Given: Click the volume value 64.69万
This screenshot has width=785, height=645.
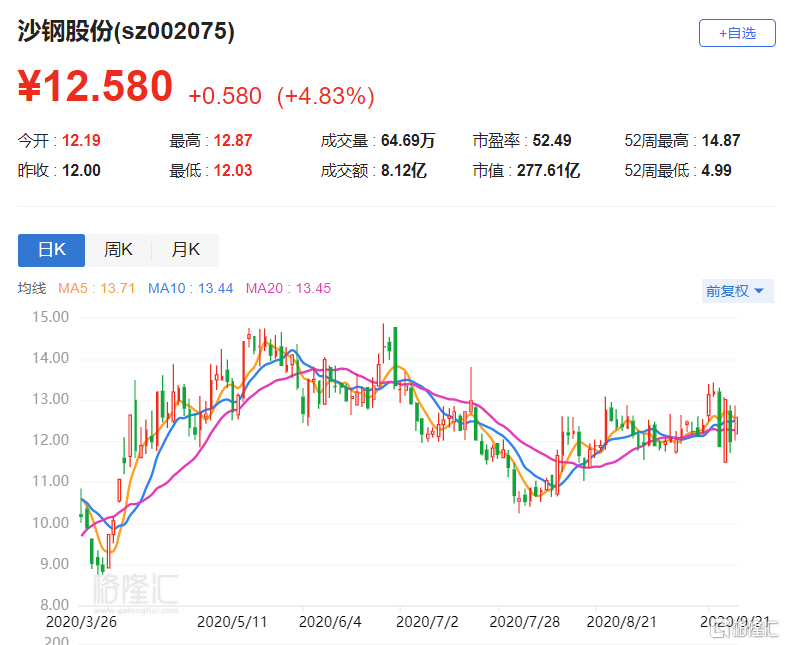Looking at the screenshot, I should click(408, 141).
